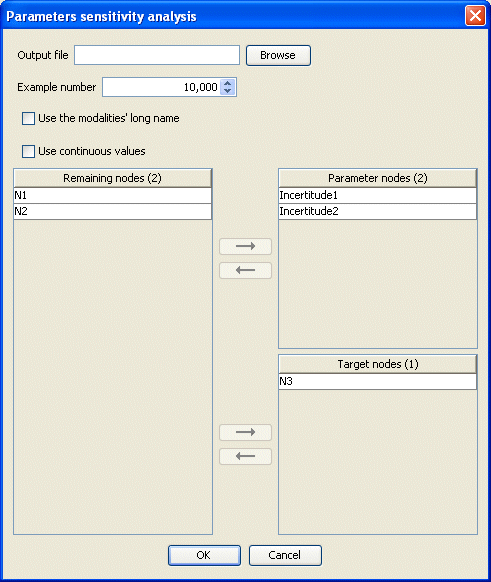Viewport: 491px width, 582px height.
Task: Decrease Example number with down spinner arrow
Action: coord(228,91)
